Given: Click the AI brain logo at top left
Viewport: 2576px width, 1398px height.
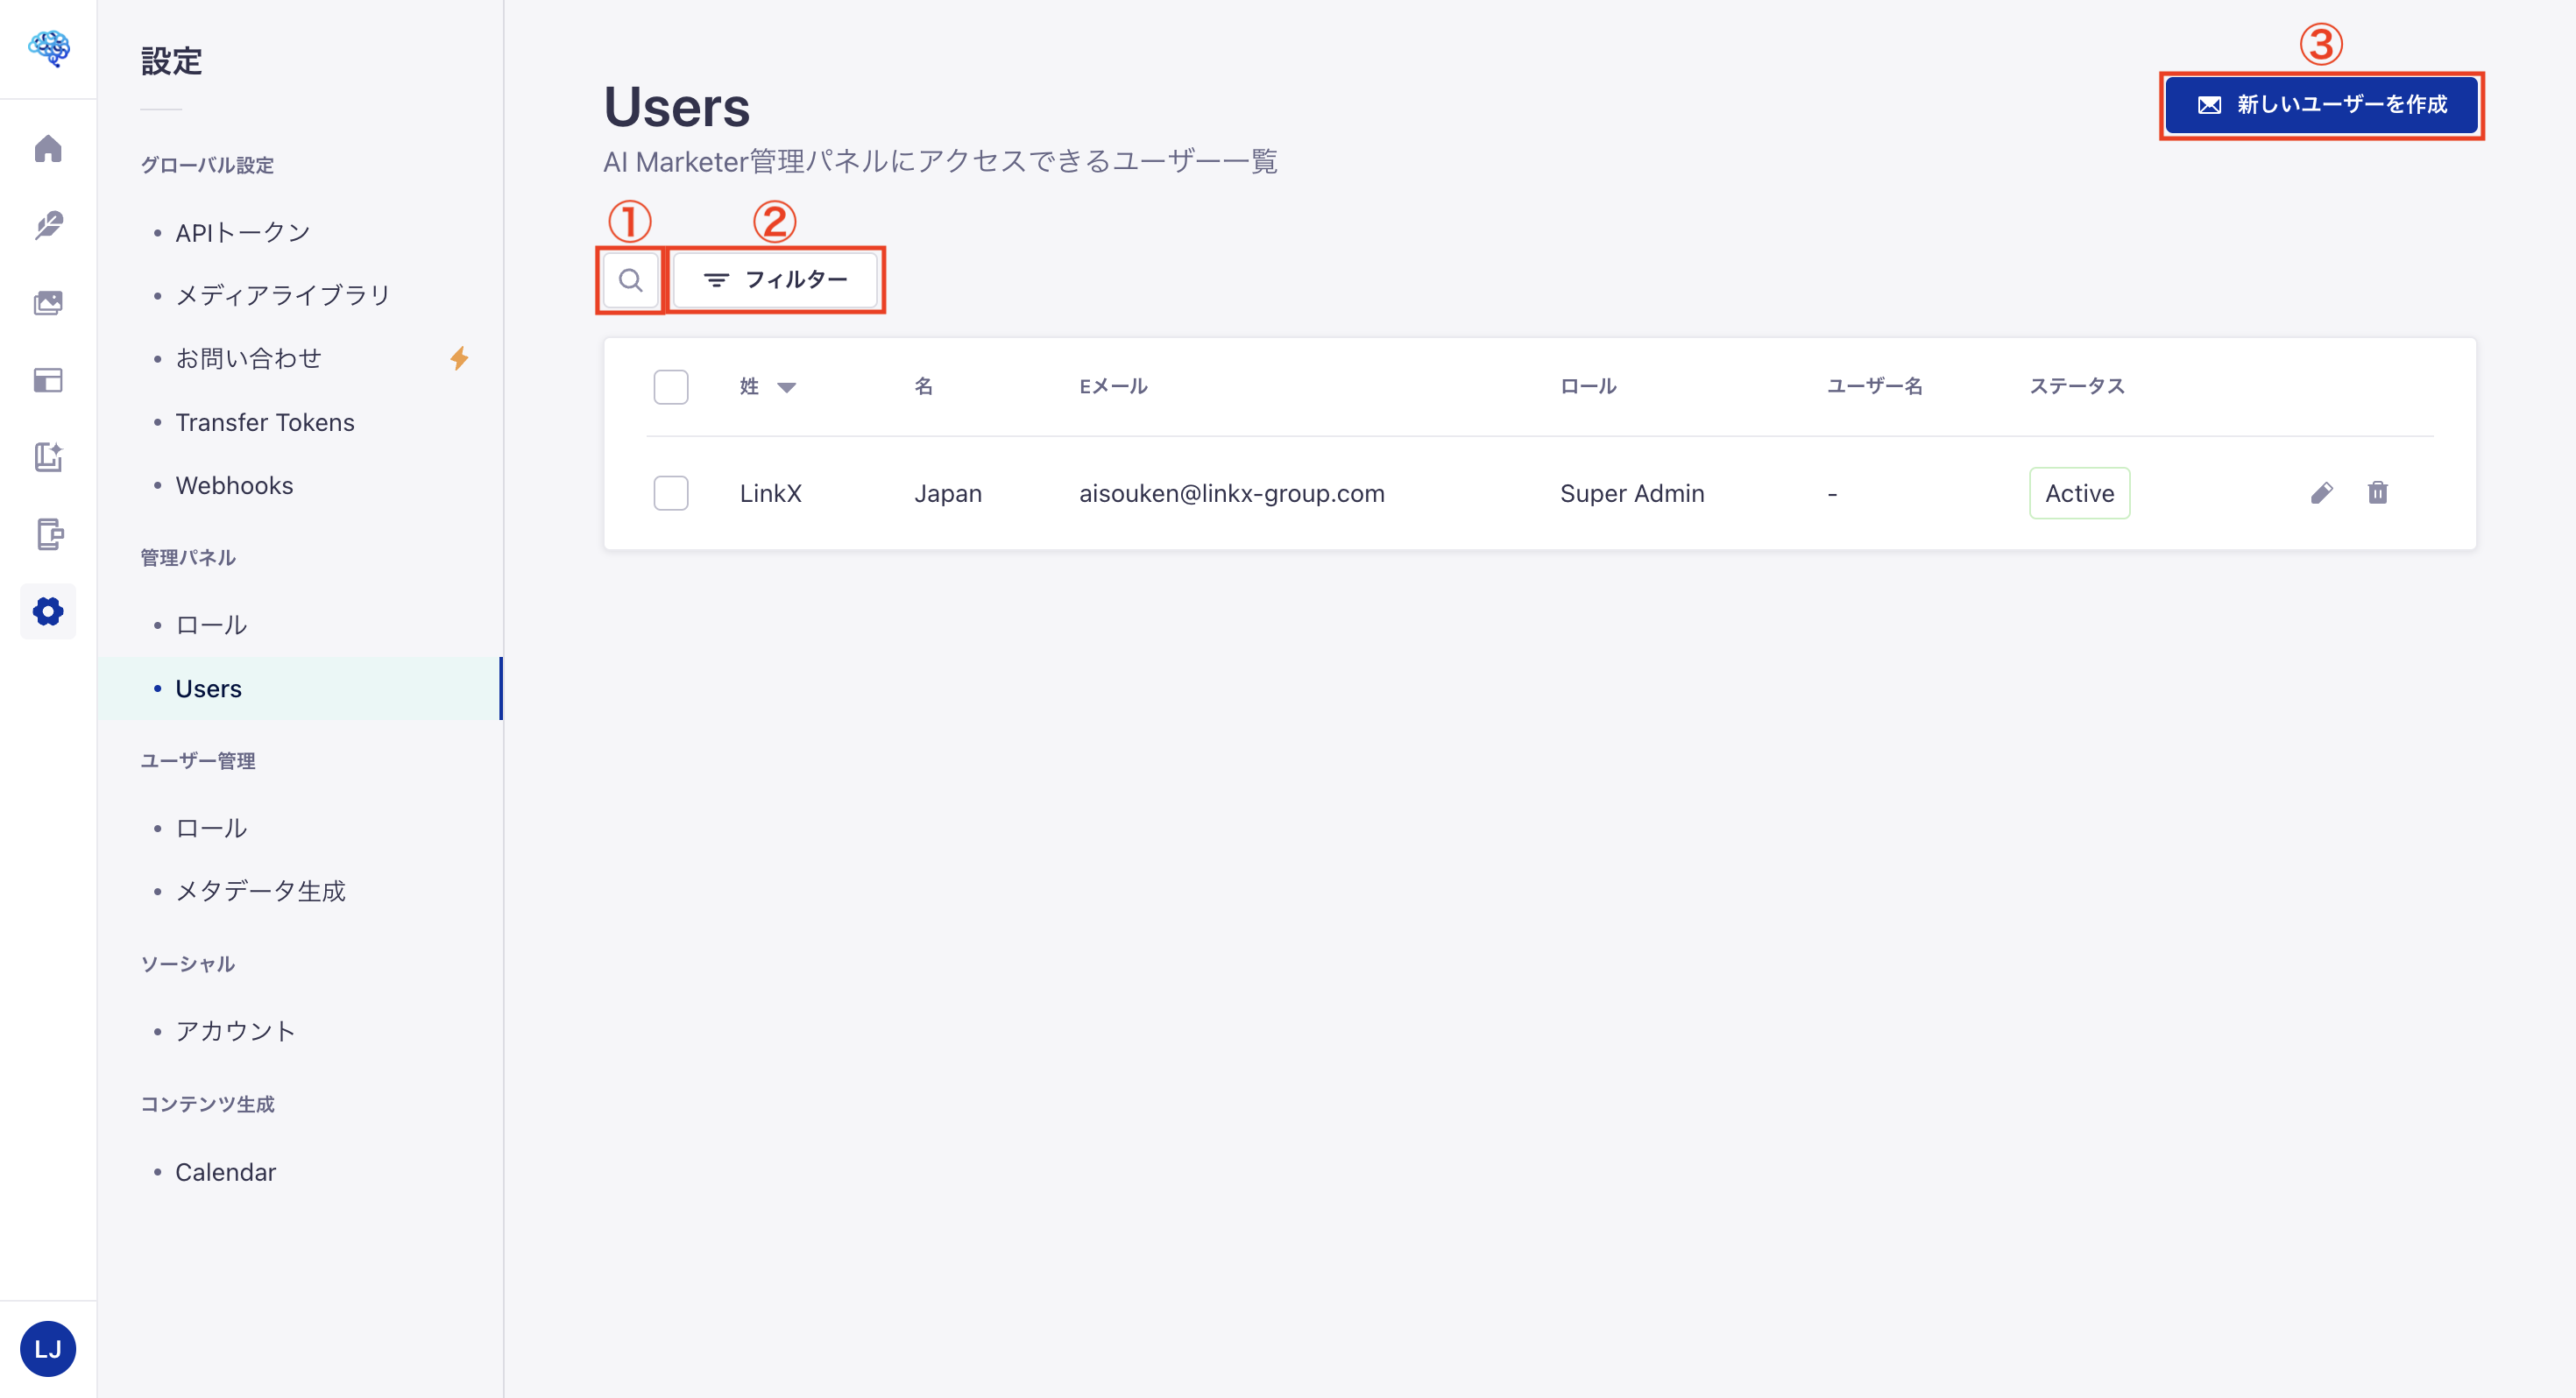Looking at the screenshot, I should (x=48, y=47).
